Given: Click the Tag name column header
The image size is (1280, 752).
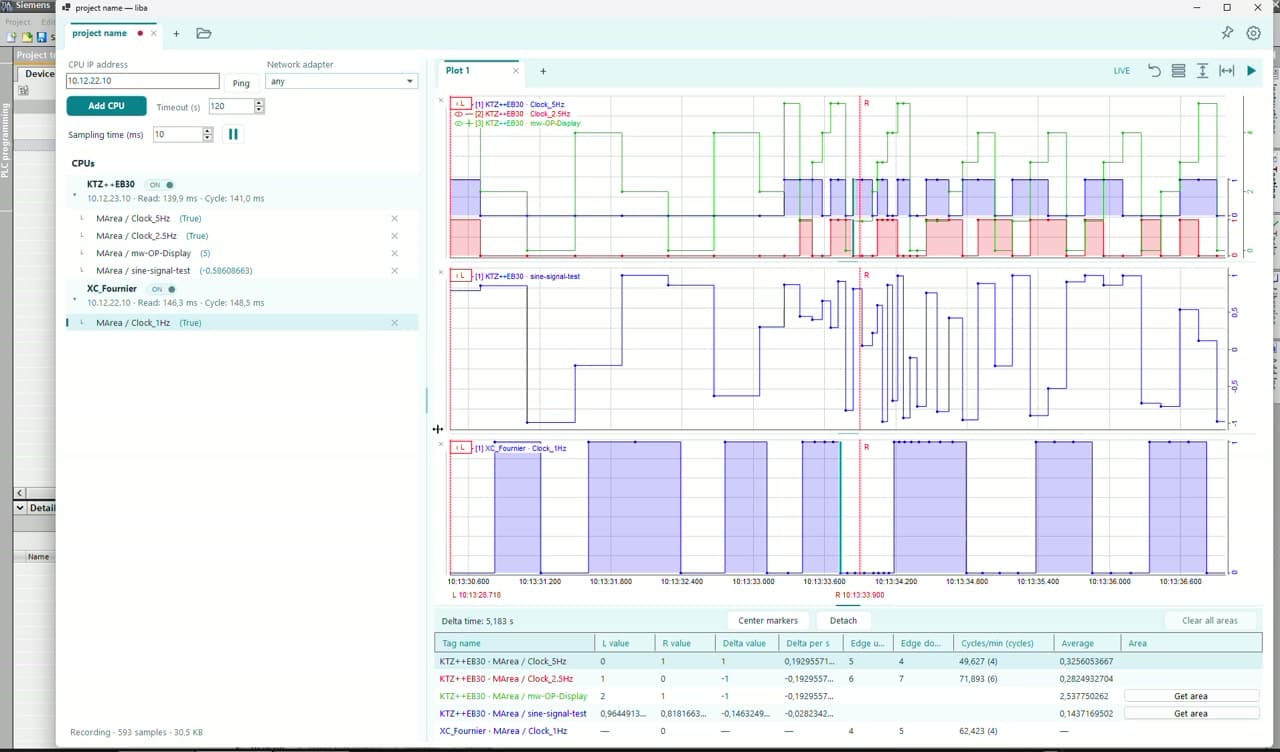Looking at the screenshot, I should pos(514,643).
